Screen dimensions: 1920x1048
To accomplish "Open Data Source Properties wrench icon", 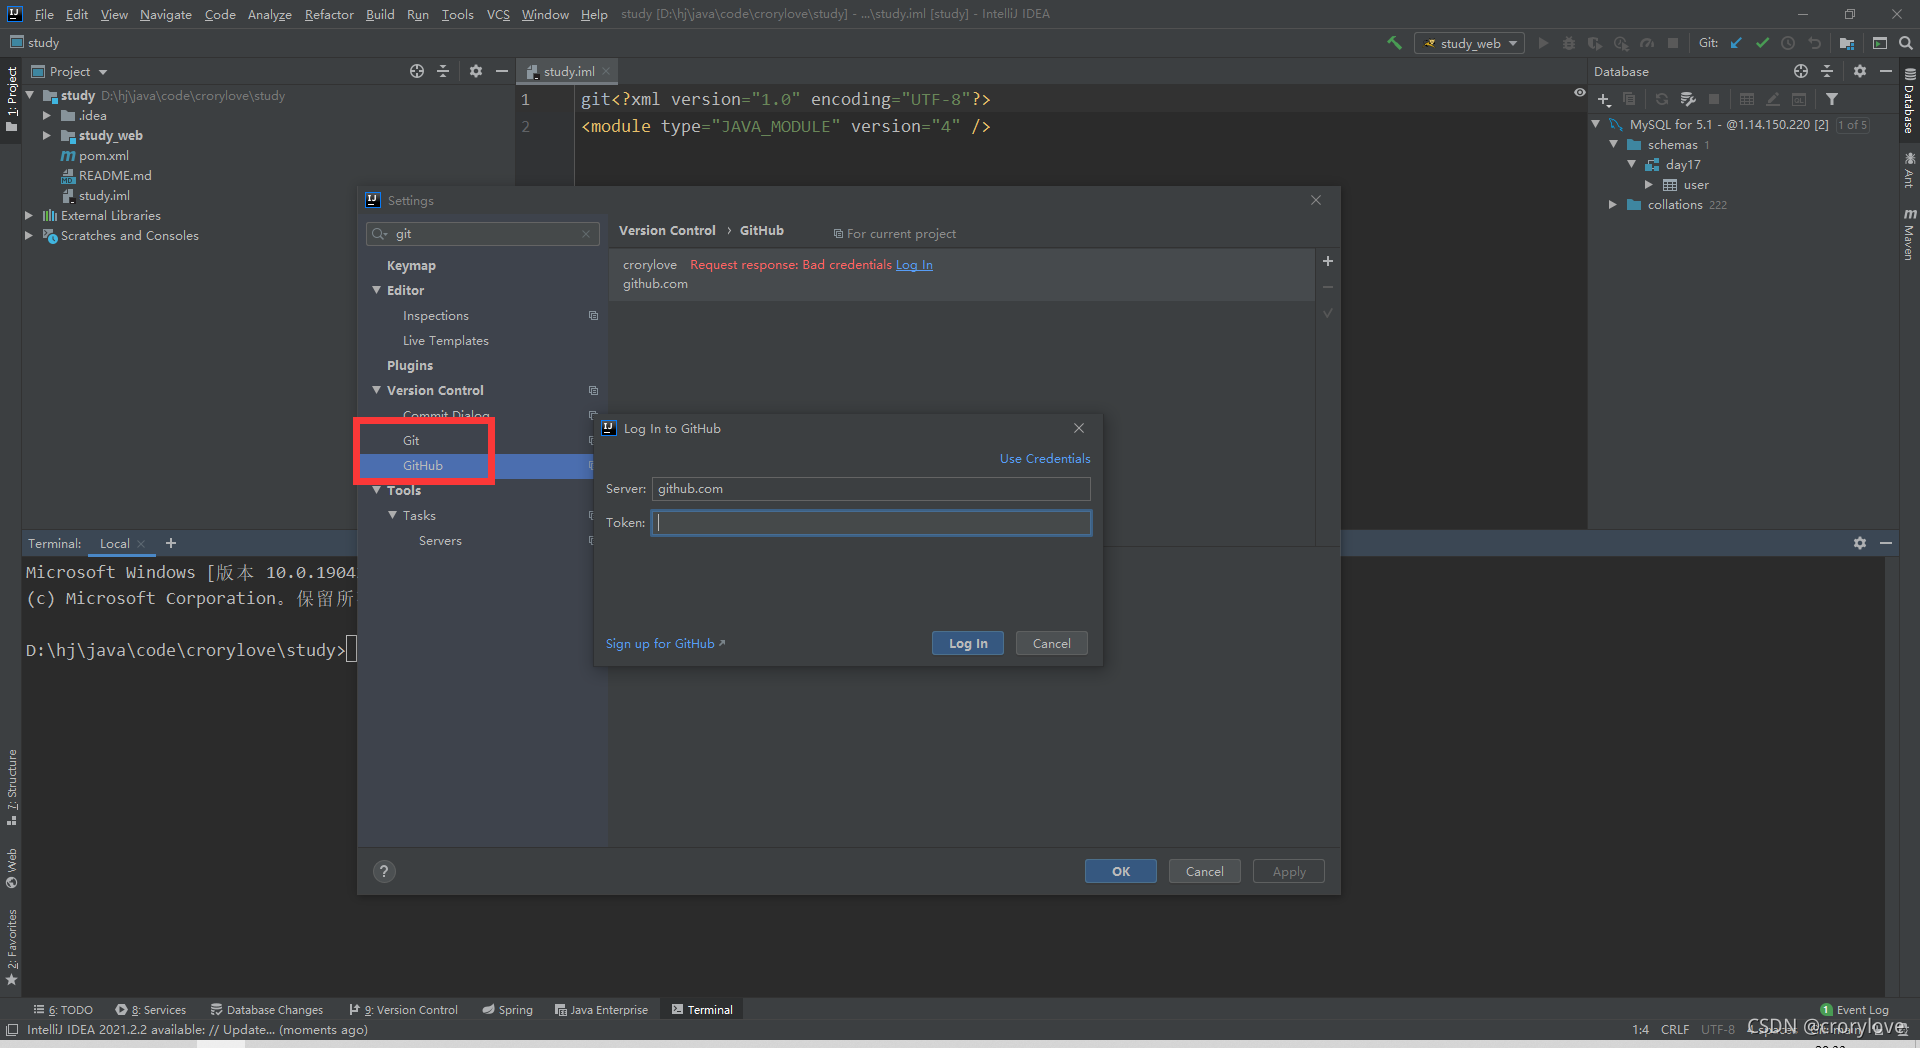I will pos(1688,99).
